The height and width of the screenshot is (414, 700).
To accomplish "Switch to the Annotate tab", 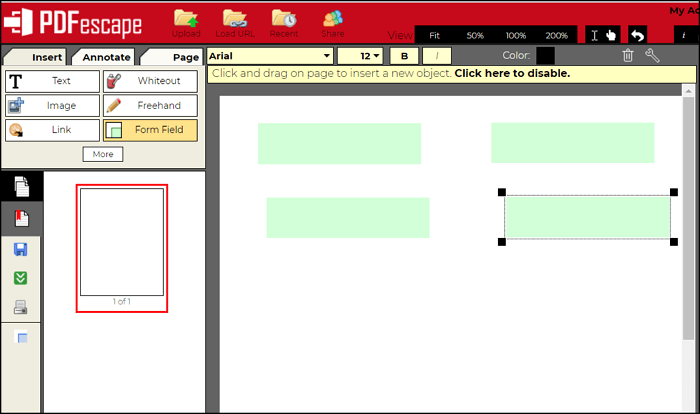I will pos(106,57).
